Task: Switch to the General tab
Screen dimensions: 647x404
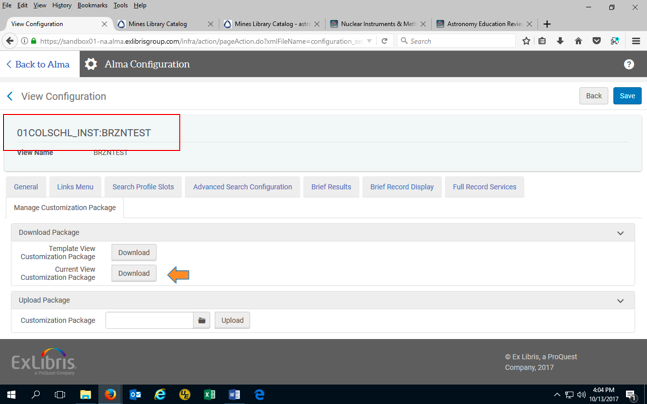Action: click(x=26, y=187)
